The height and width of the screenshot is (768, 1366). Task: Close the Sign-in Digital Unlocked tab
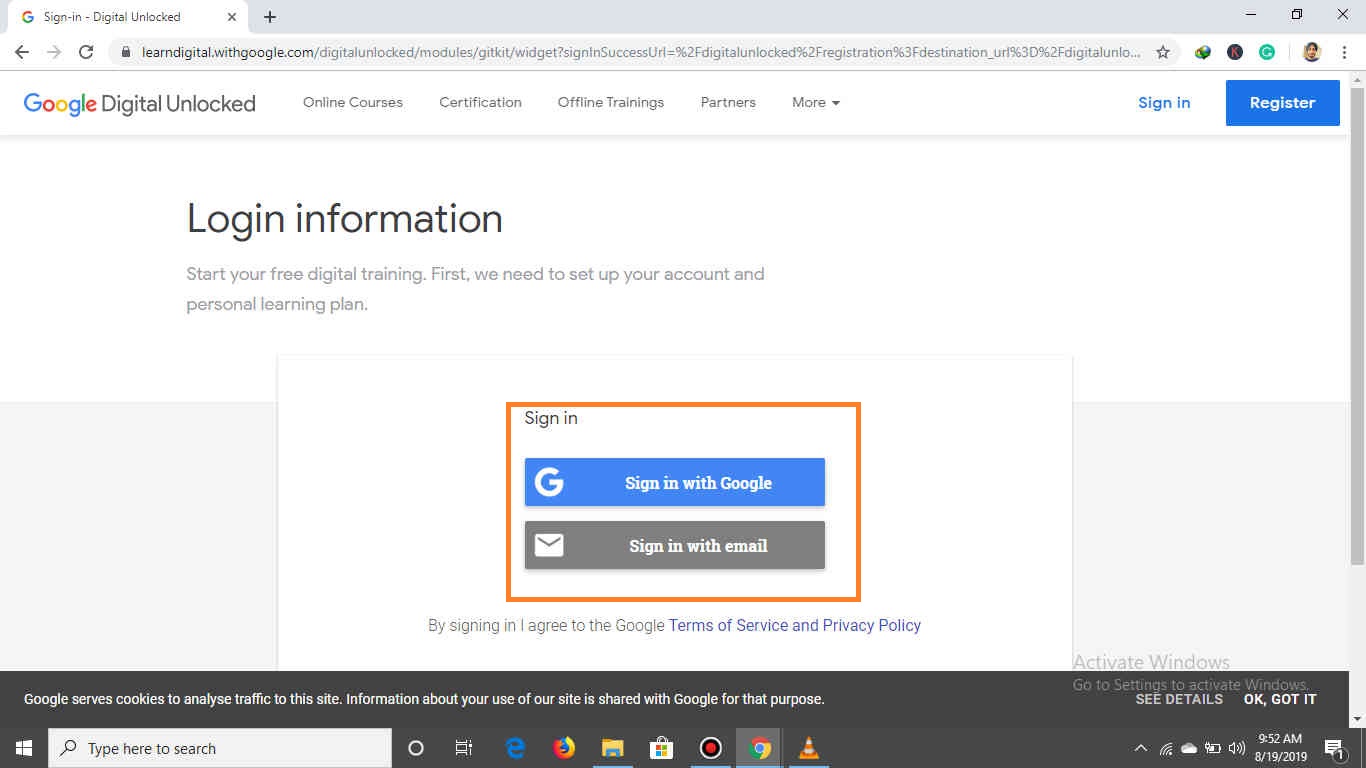232,17
